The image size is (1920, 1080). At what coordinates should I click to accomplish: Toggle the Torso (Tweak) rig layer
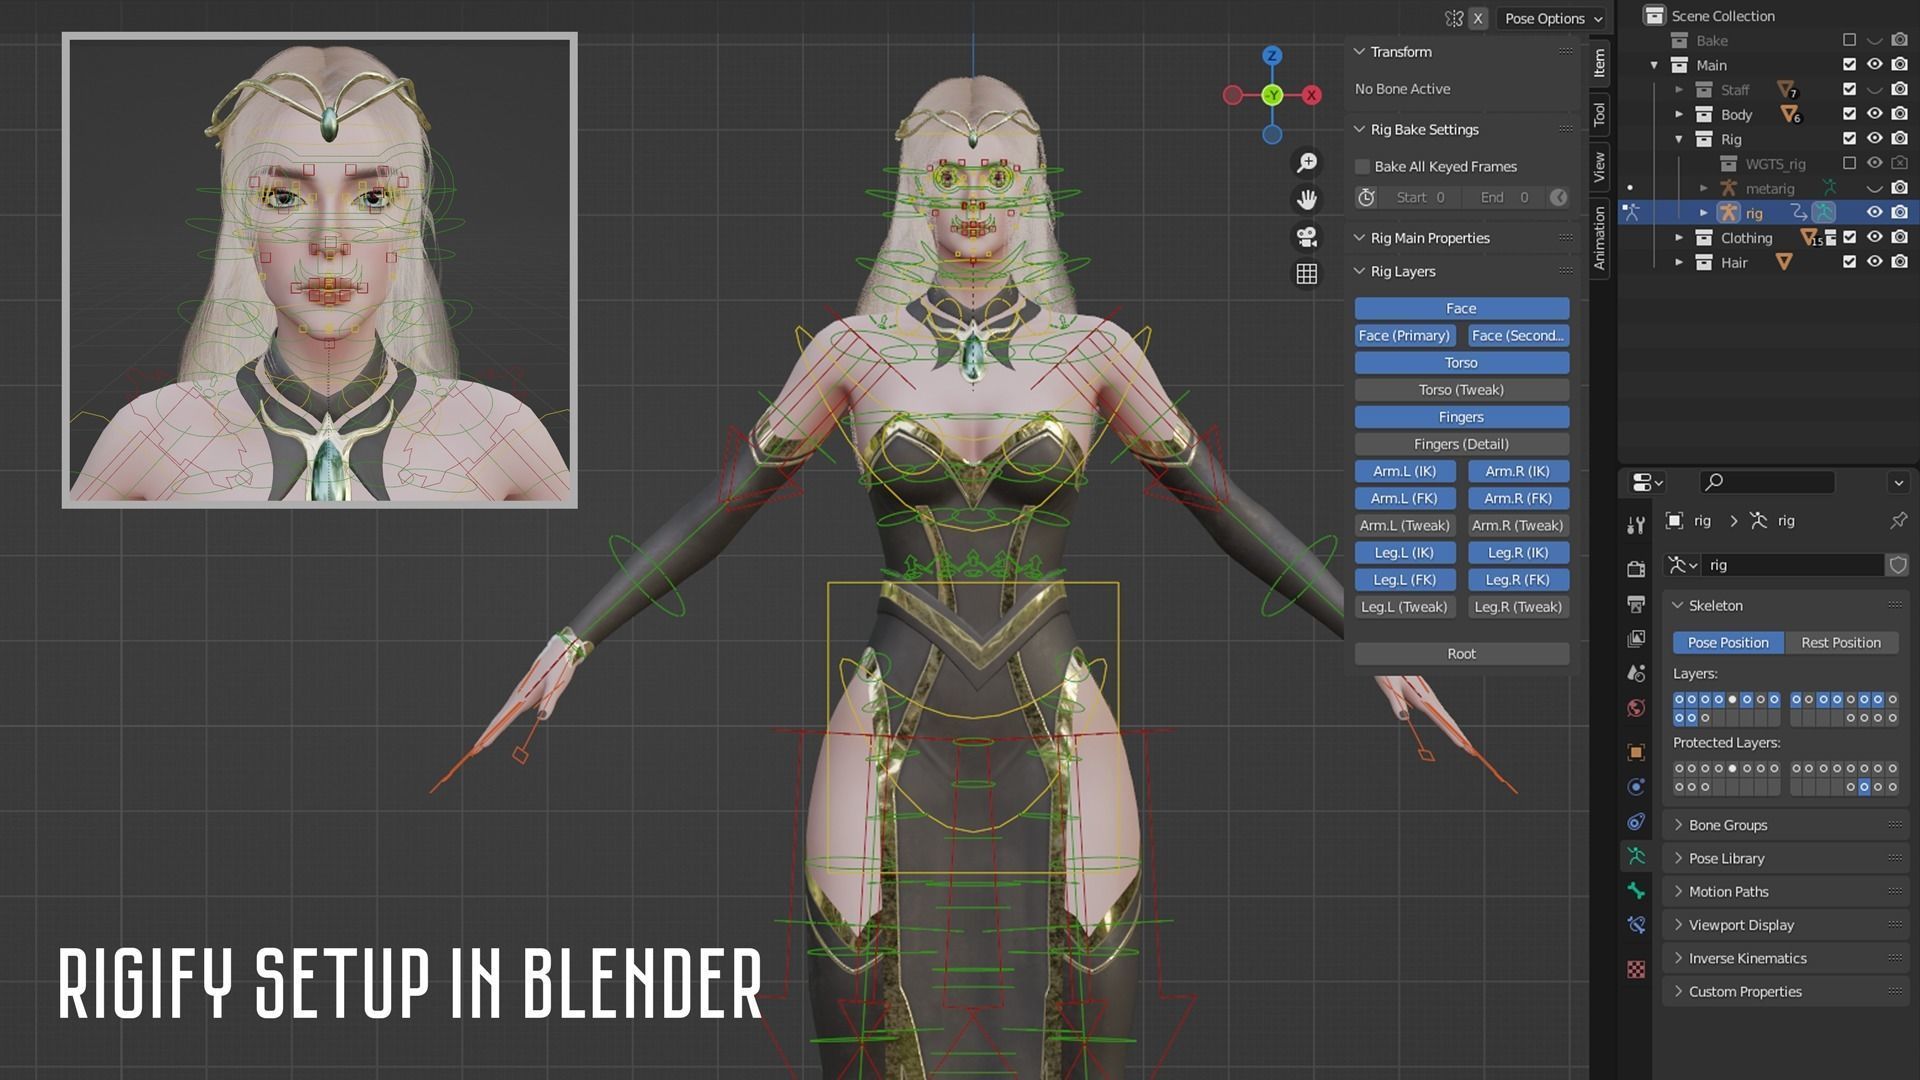click(1461, 390)
